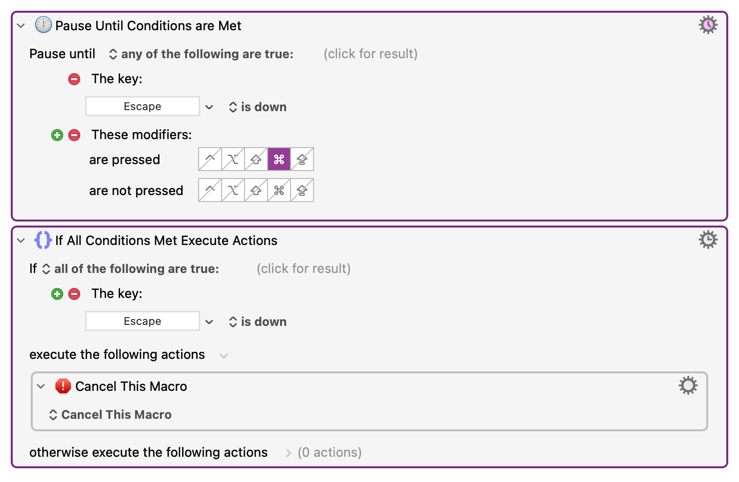Add condition in the If action
Image resolution: width=739 pixels, height=482 pixels.
pos(57,294)
